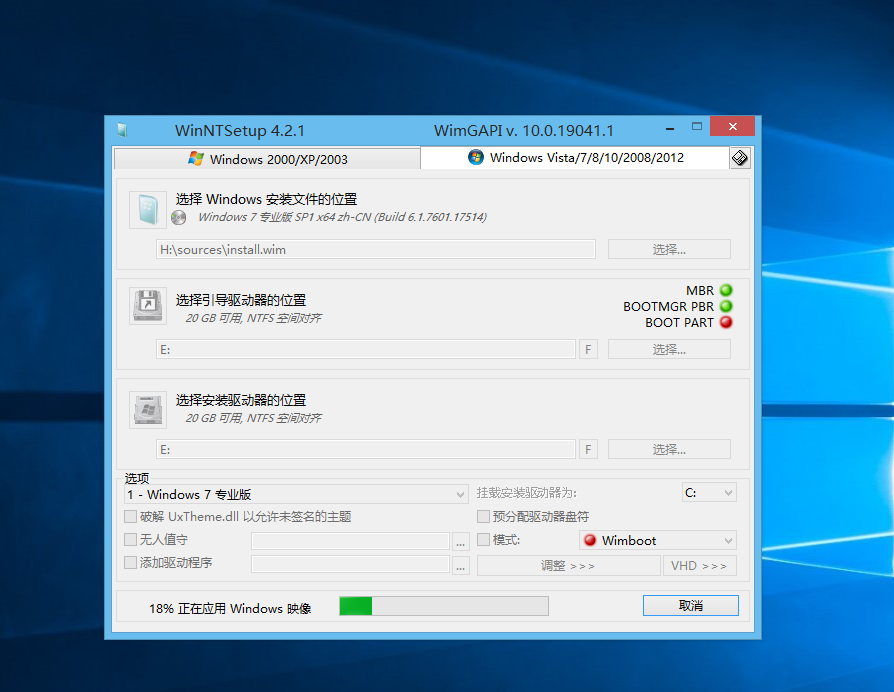Toggle the 预分配驱动器盘符 checkbox
894x692 pixels.
tap(483, 516)
